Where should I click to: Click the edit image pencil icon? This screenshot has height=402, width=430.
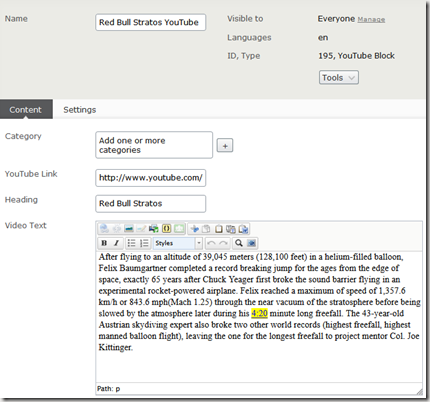pos(141,229)
